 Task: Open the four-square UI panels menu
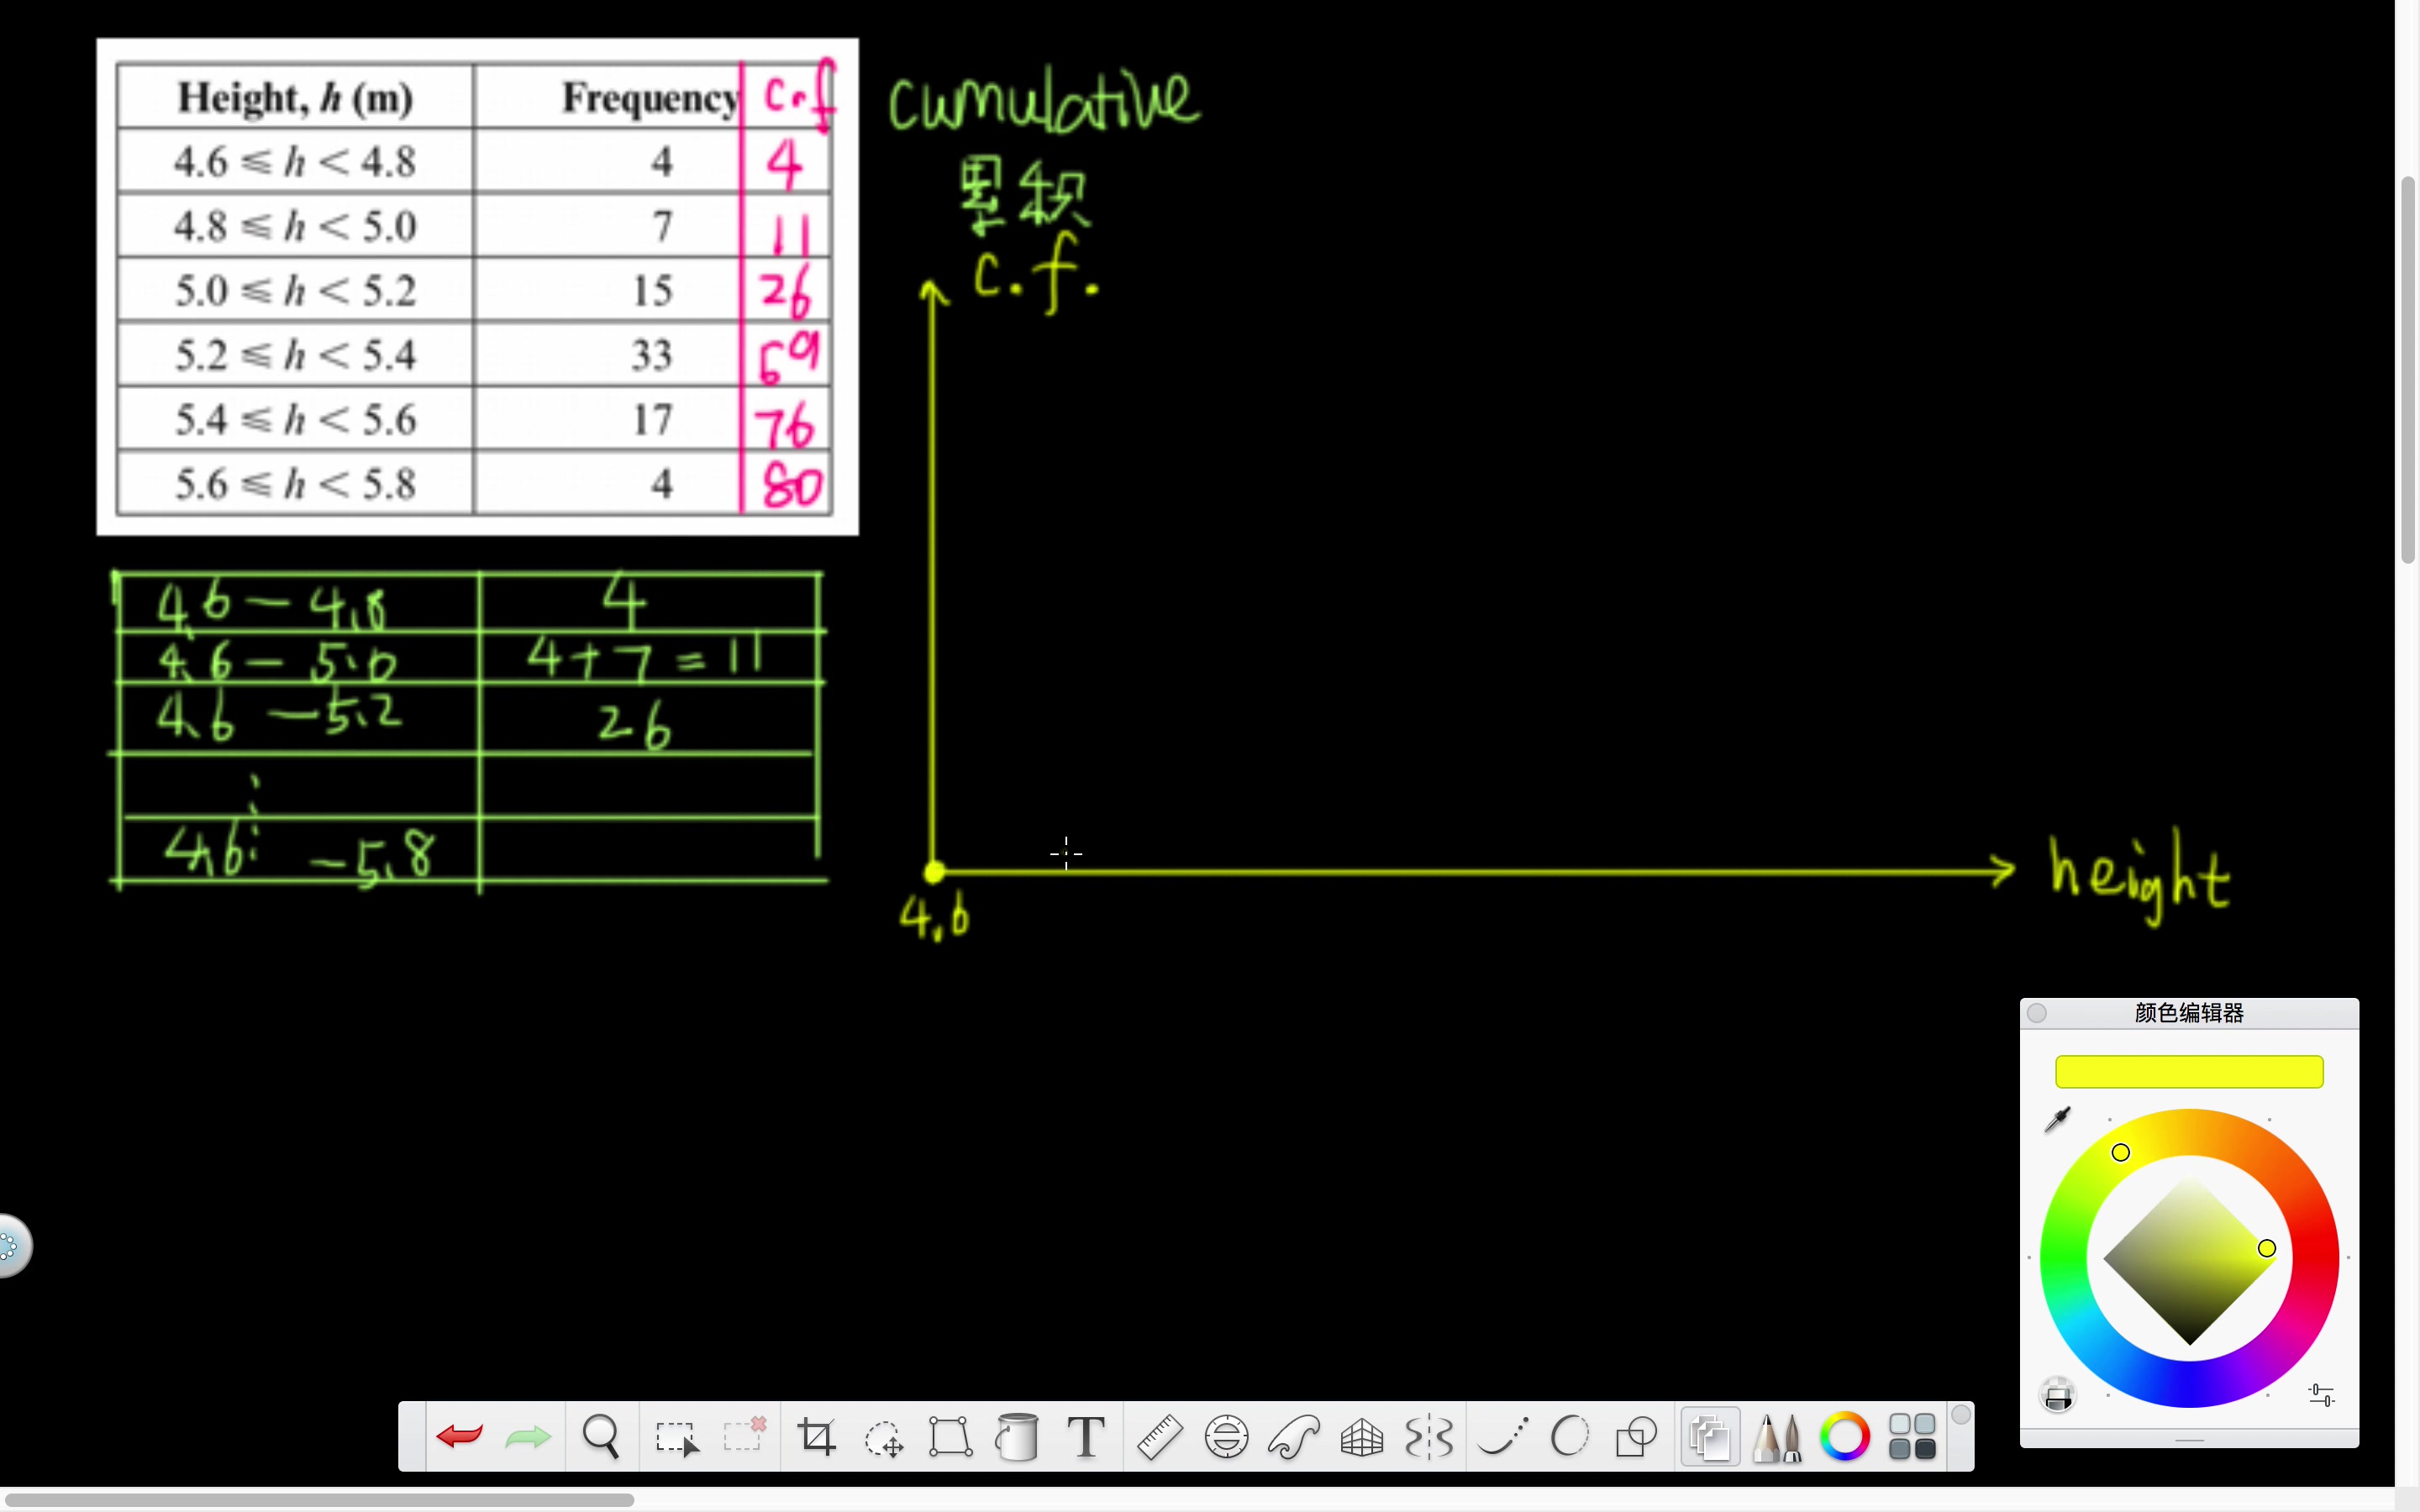(1912, 1437)
